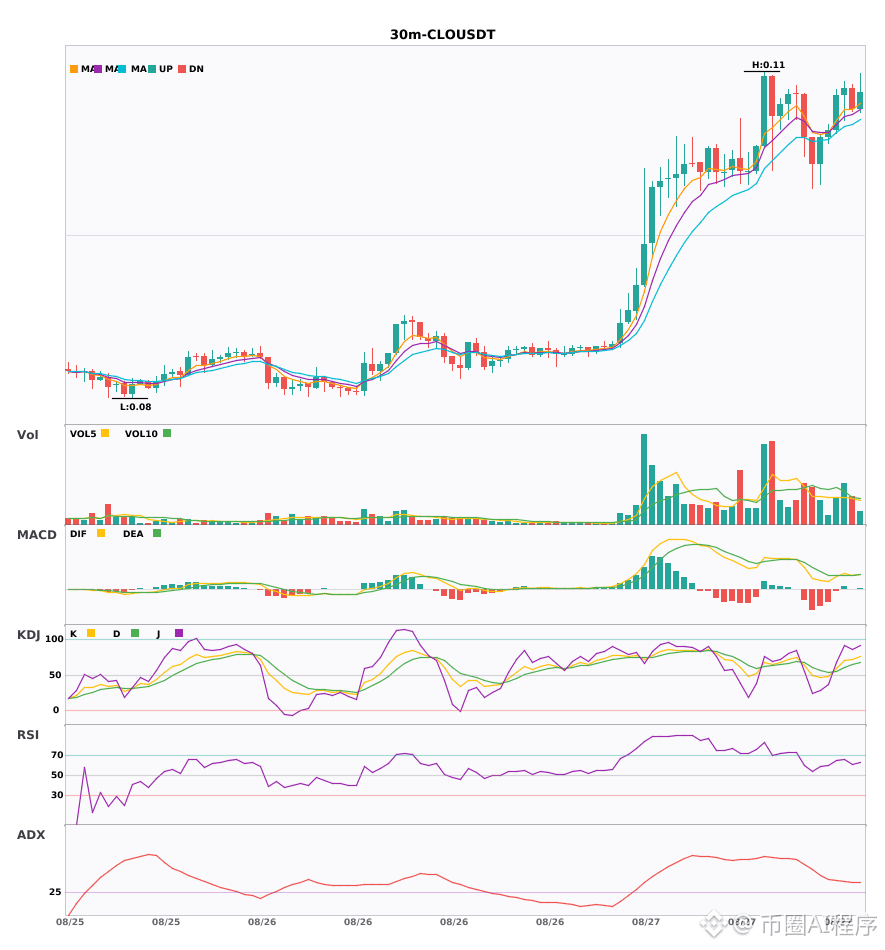885x950 pixels.
Task: Click the tallest green volume bar
Action: (644, 479)
